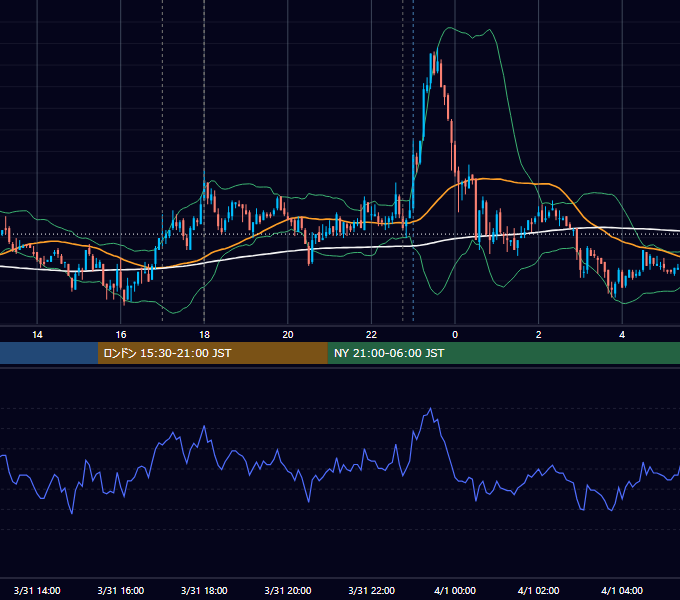This screenshot has height=600, width=680.
Task: Click the 3/31 16:00 date label
Action: pos(121,590)
